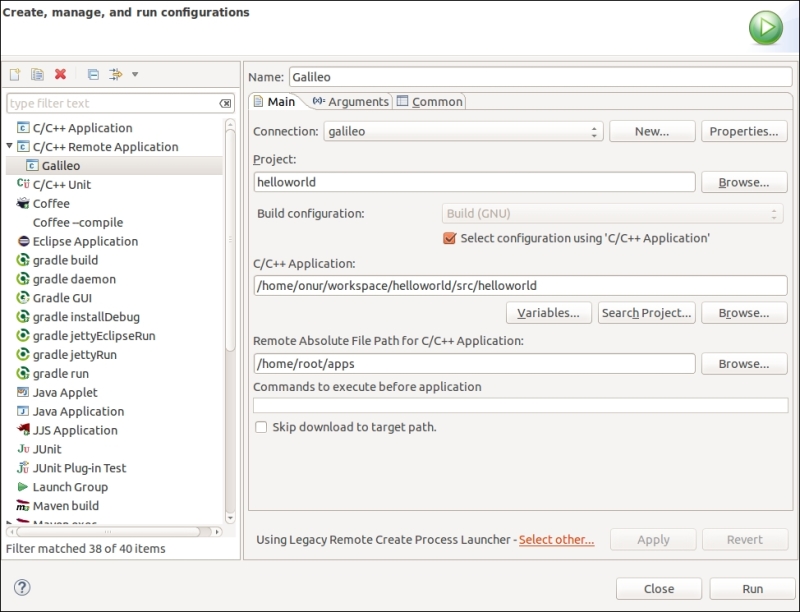Click the configuration list vertical scrollbar

[x=230, y=240]
